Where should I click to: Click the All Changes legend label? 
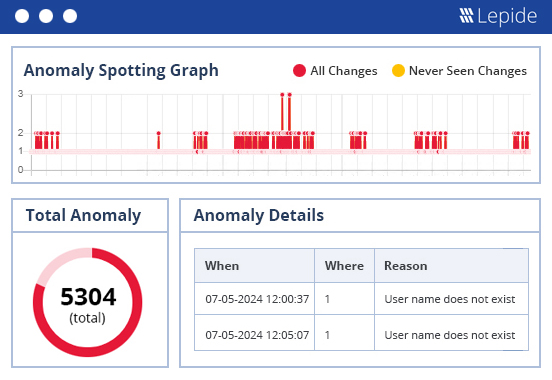tap(344, 71)
